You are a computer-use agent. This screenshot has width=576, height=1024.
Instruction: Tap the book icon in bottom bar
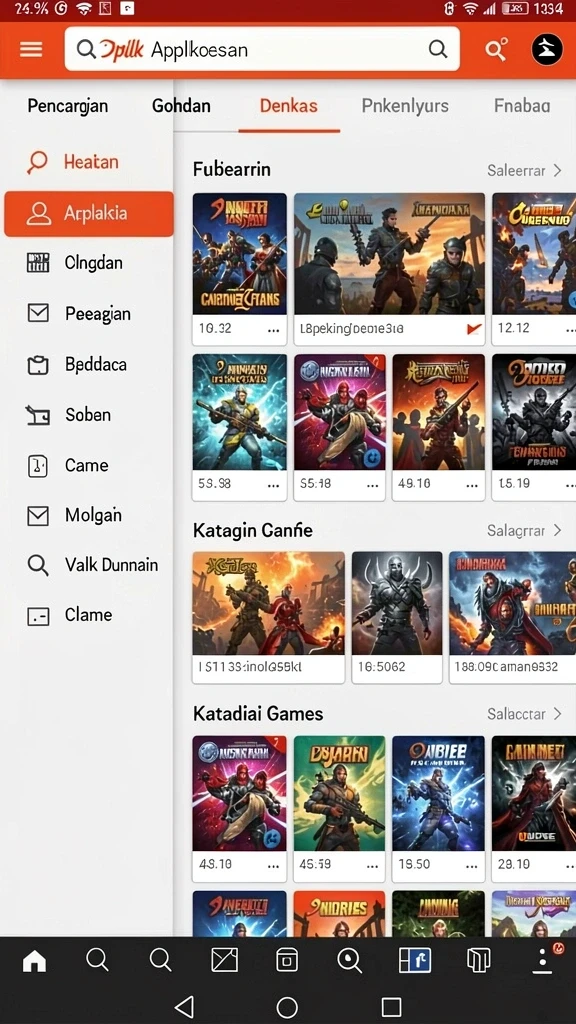(479, 959)
